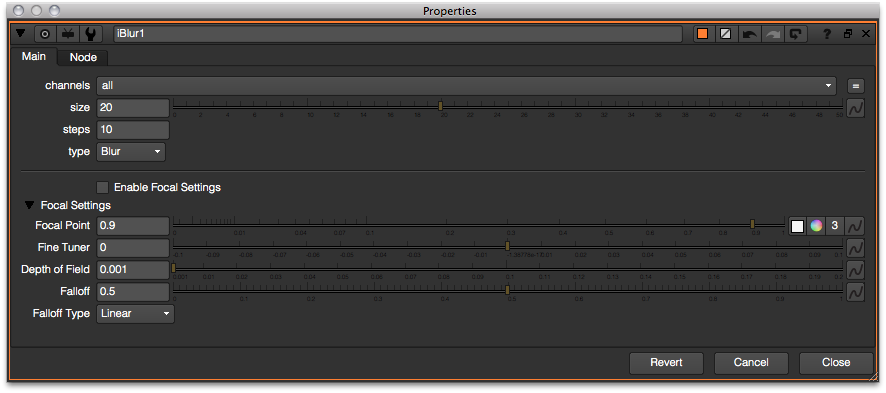Click the revert to defaults icon
Viewport: 886px width, 393px height.
click(796, 34)
